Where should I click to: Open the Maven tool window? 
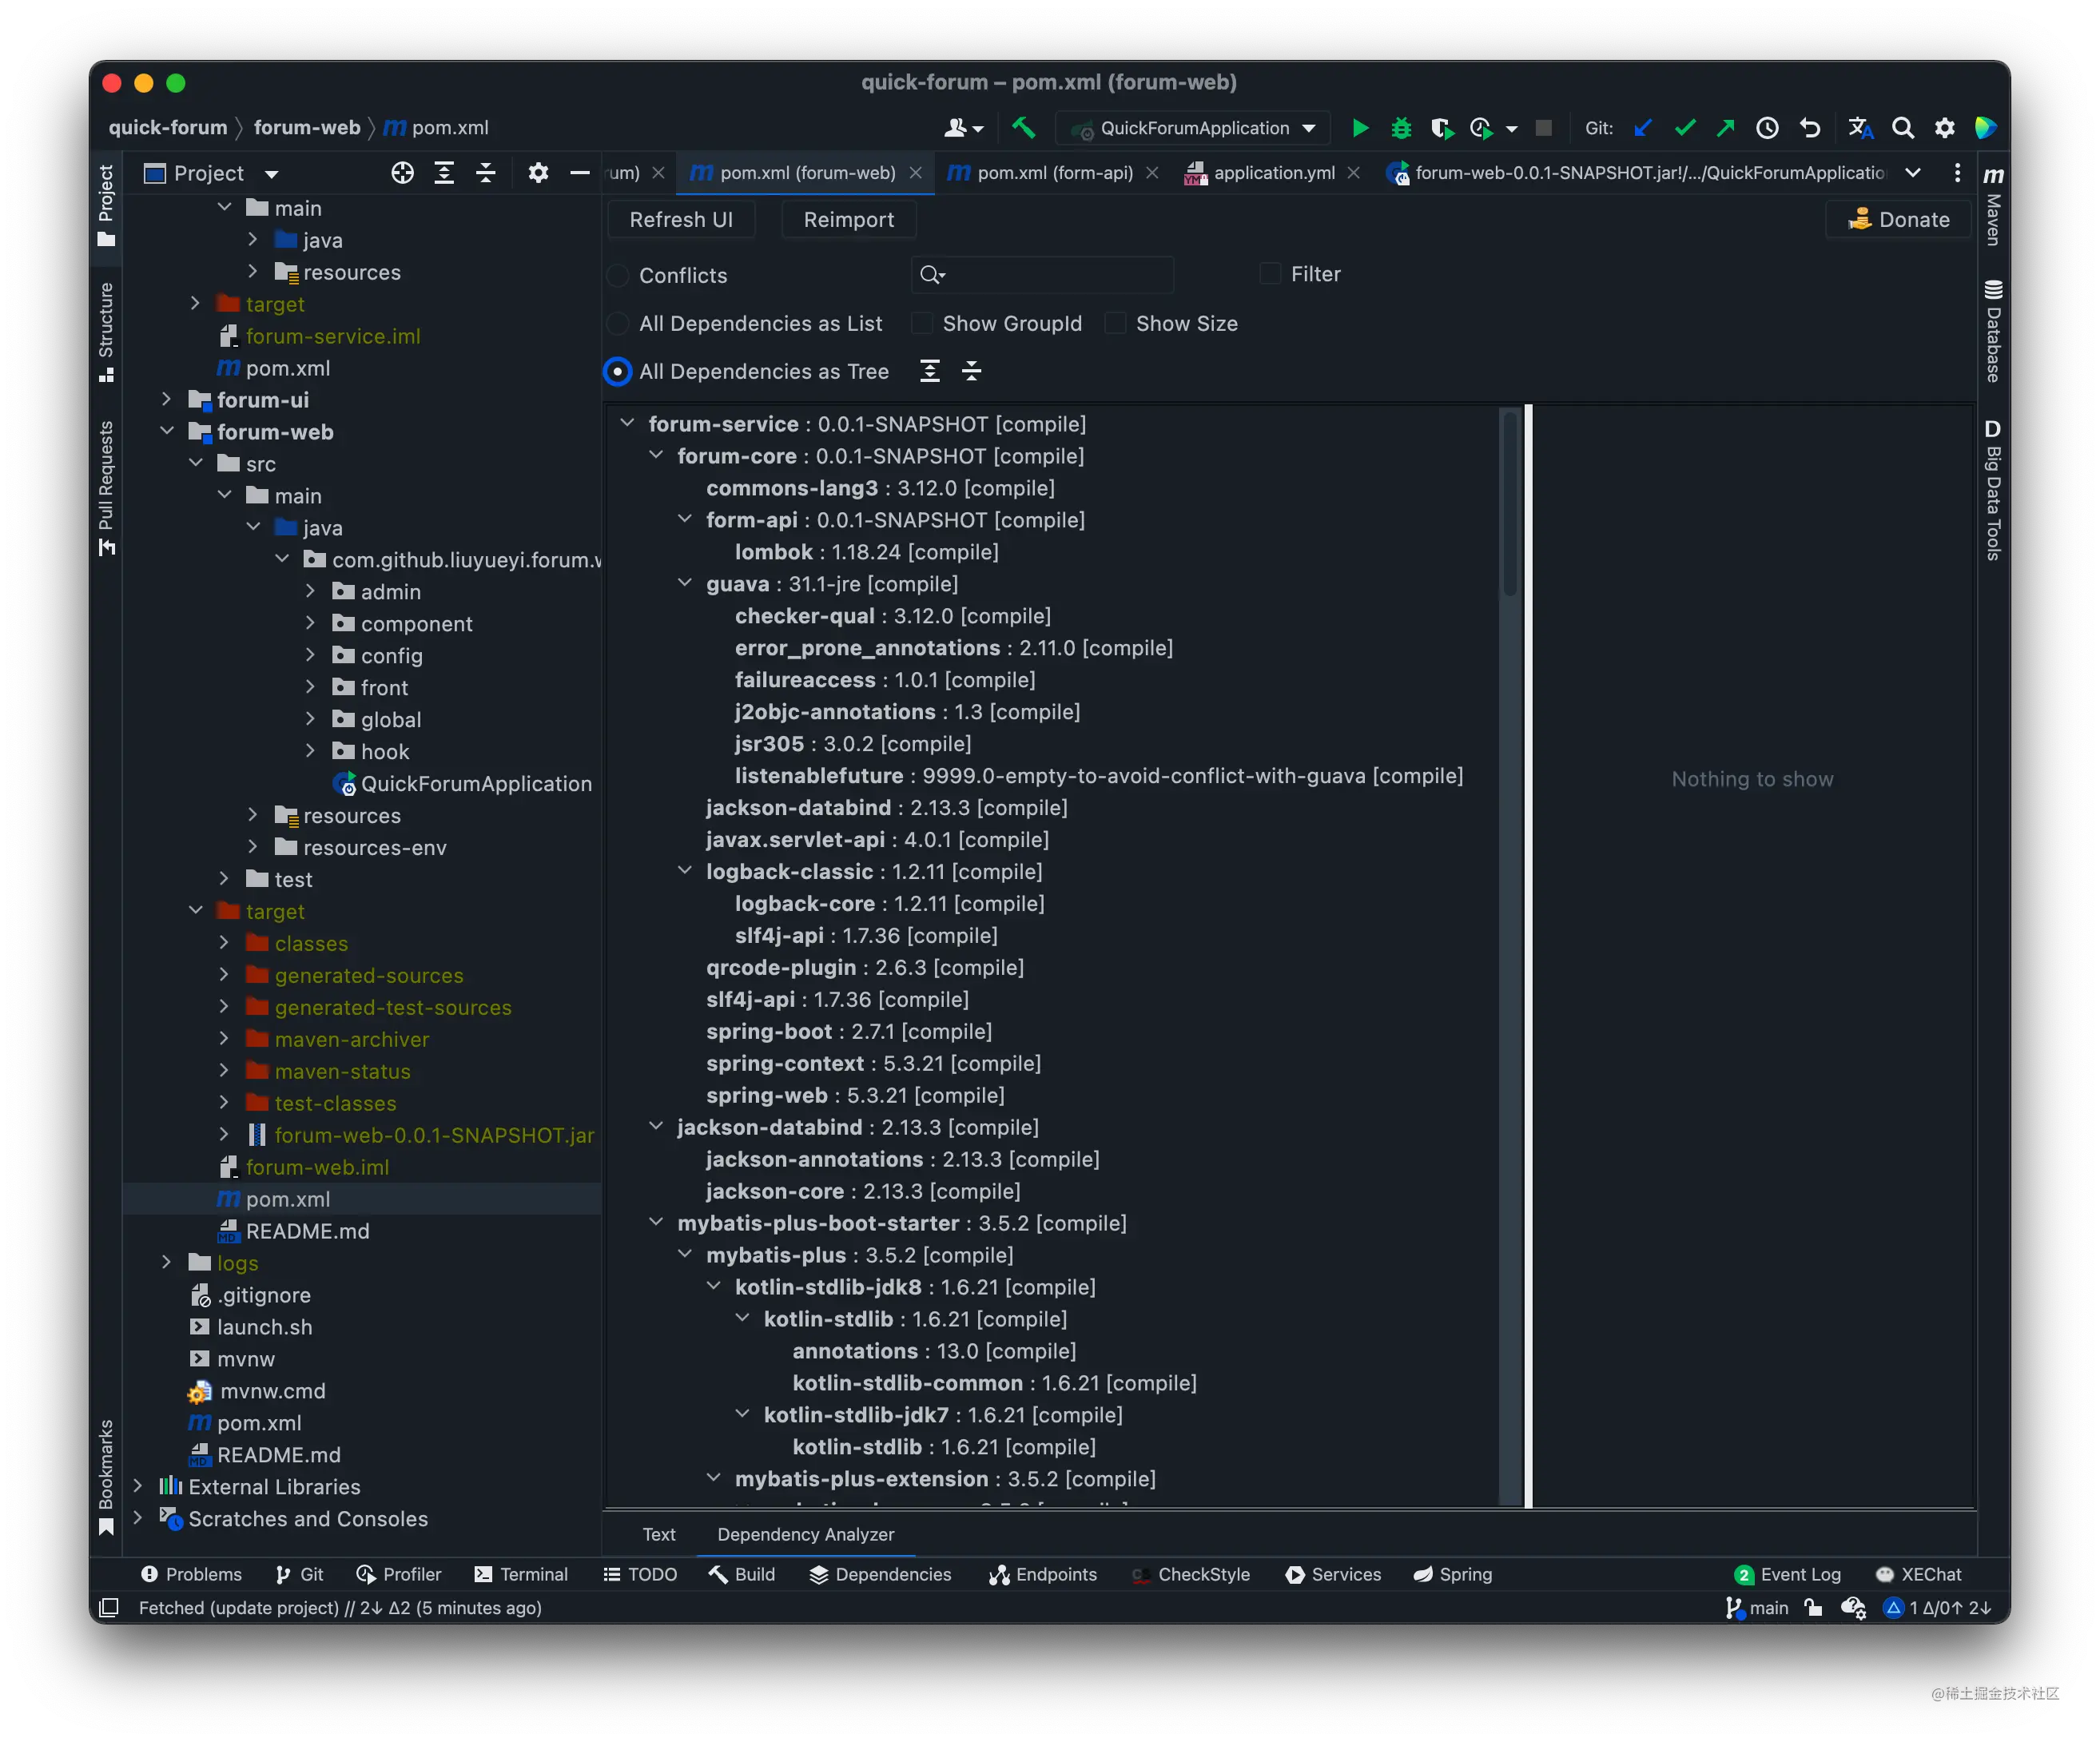[1993, 205]
